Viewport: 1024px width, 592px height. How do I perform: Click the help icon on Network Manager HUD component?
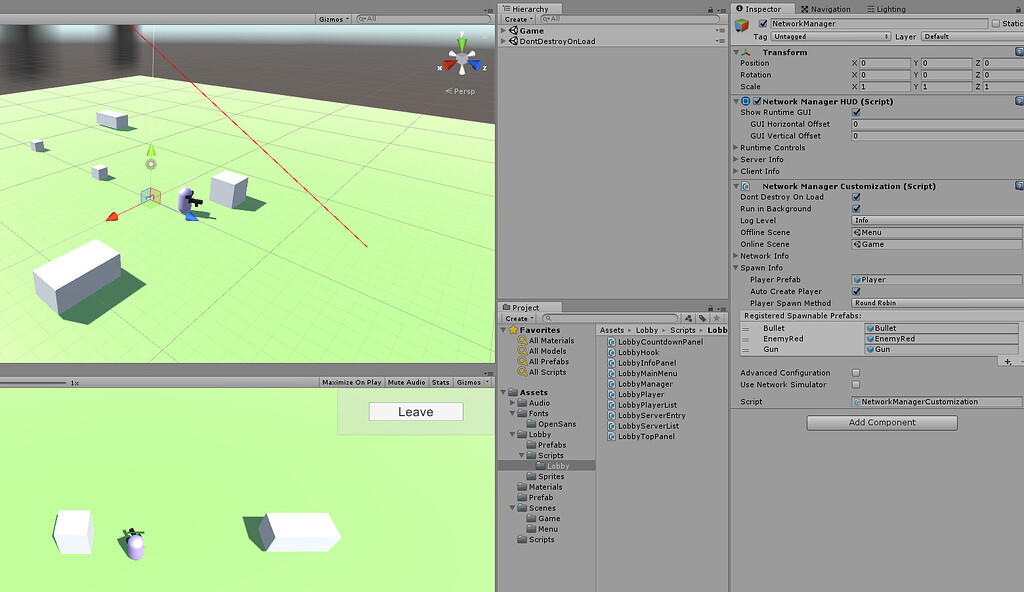click(1018, 101)
